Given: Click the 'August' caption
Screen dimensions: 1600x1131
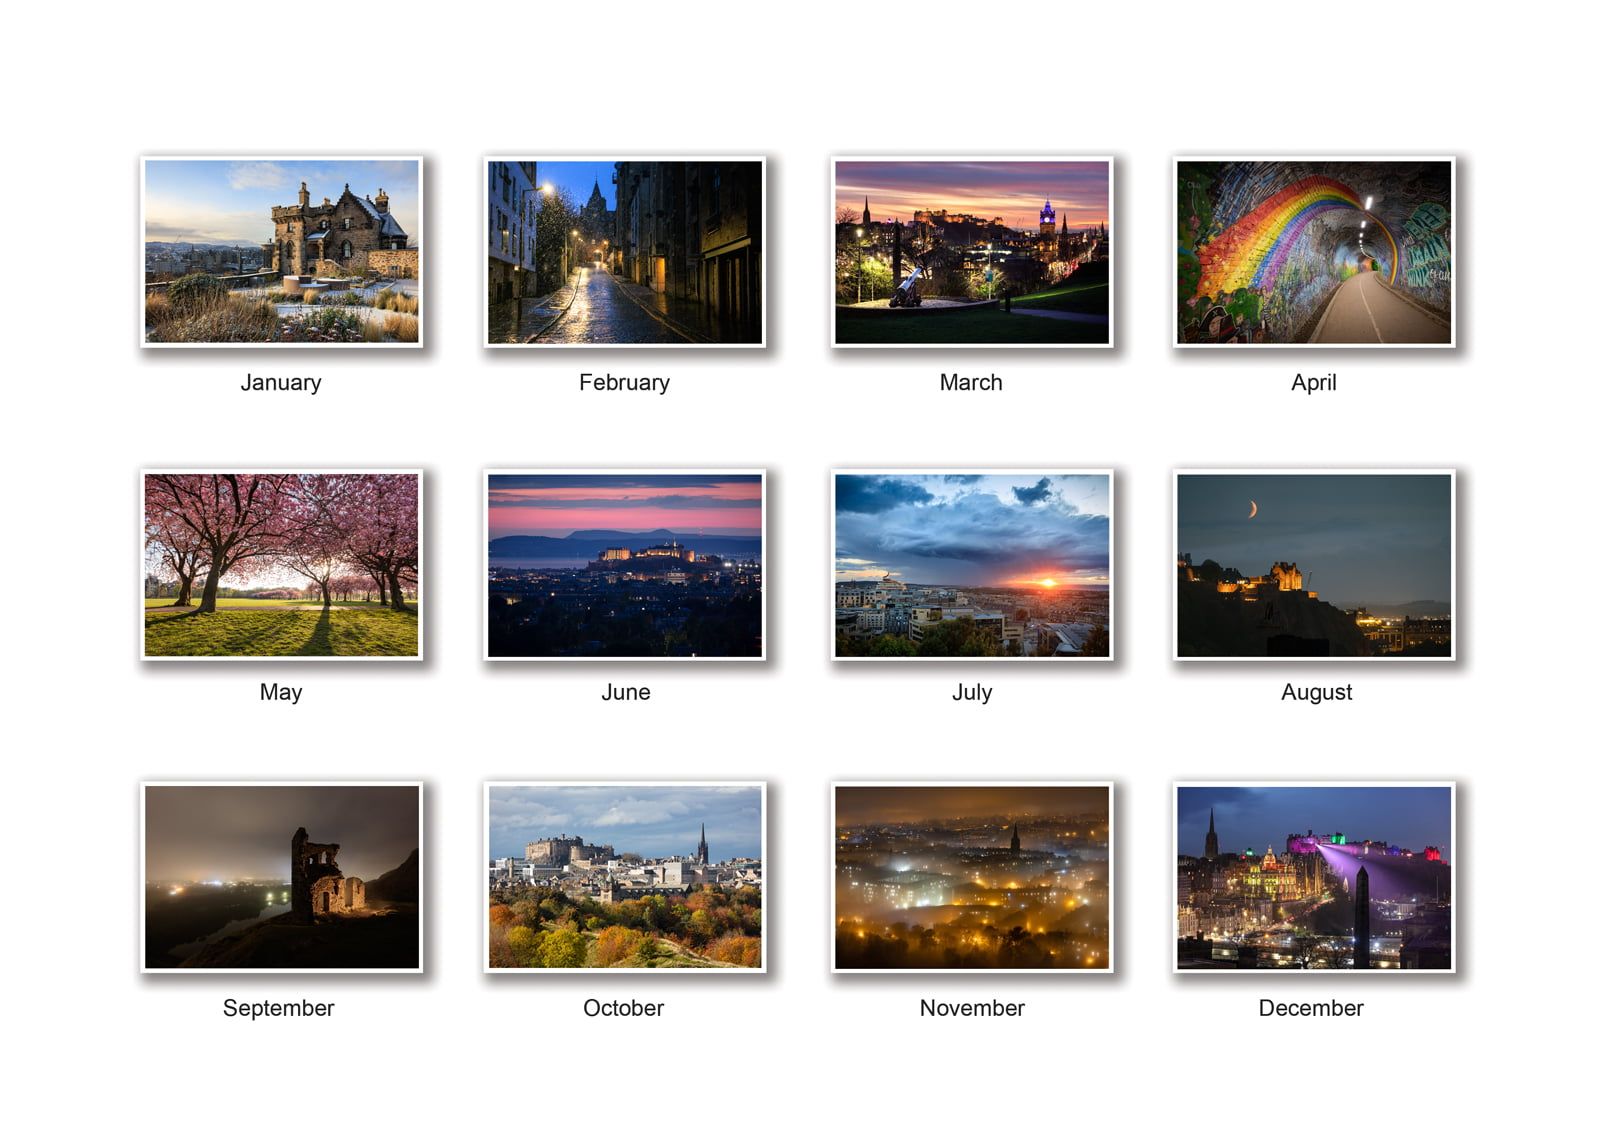Looking at the screenshot, I should pyautogui.click(x=1317, y=693).
